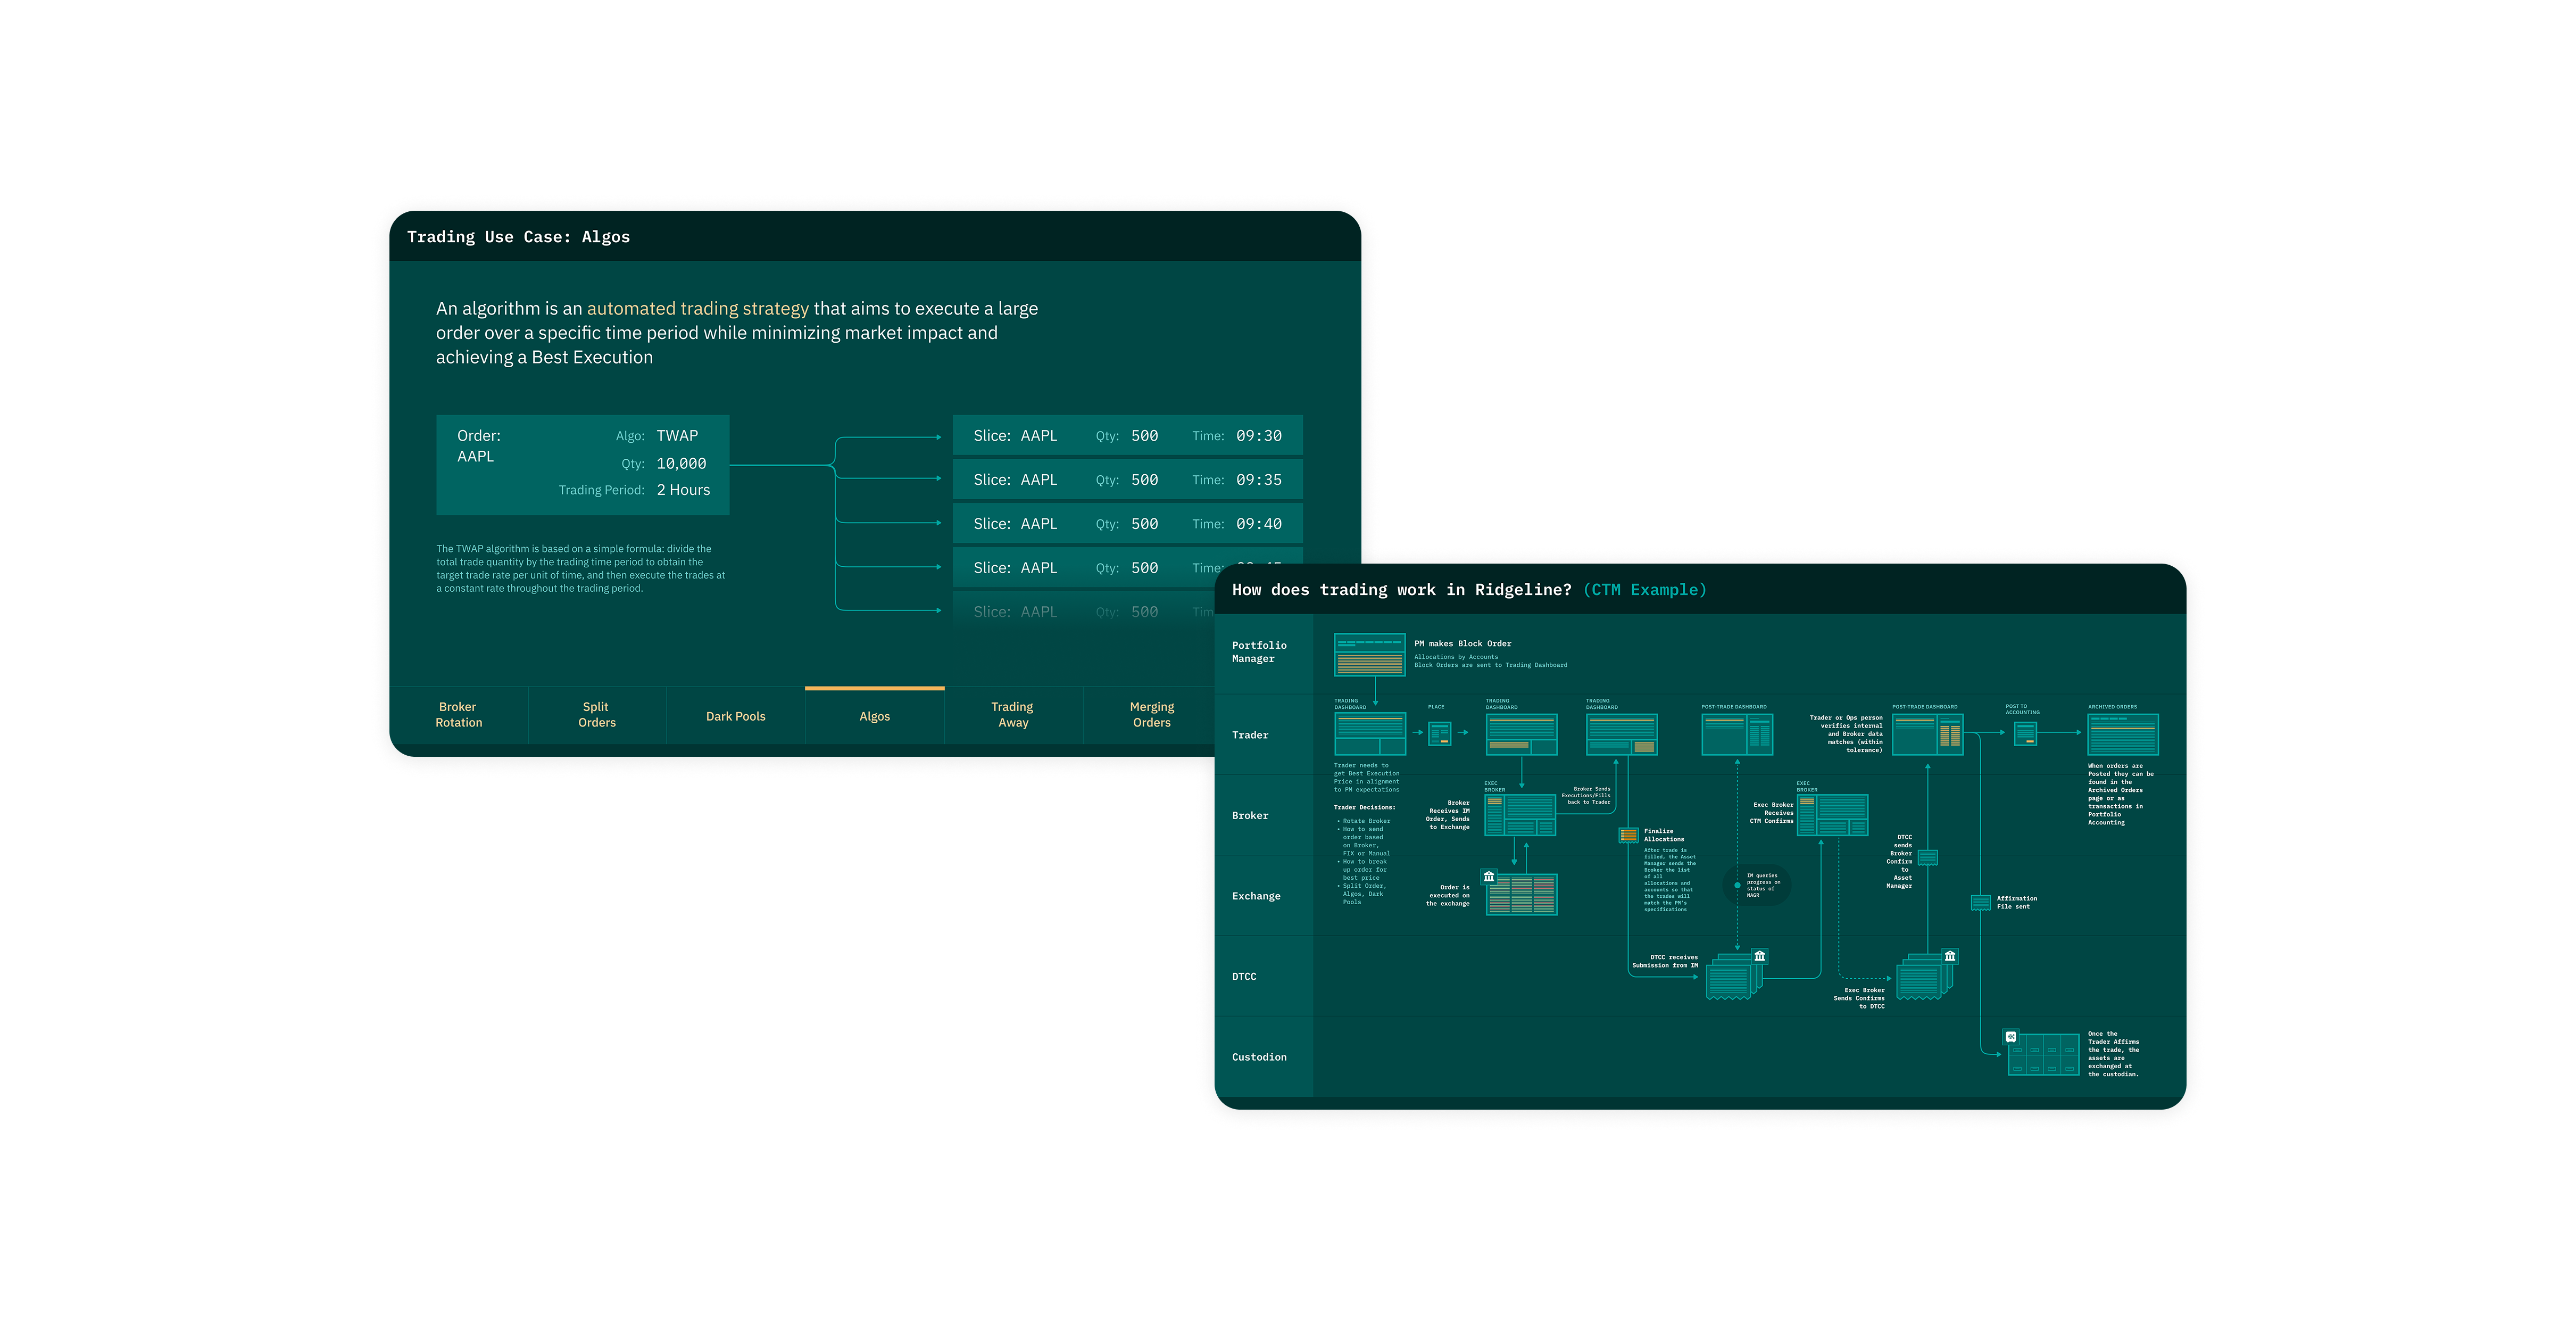The image size is (2576, 1322).
Task: Click the first Post-Trade Dashboard thumbnail
Action: point(1737,735)
